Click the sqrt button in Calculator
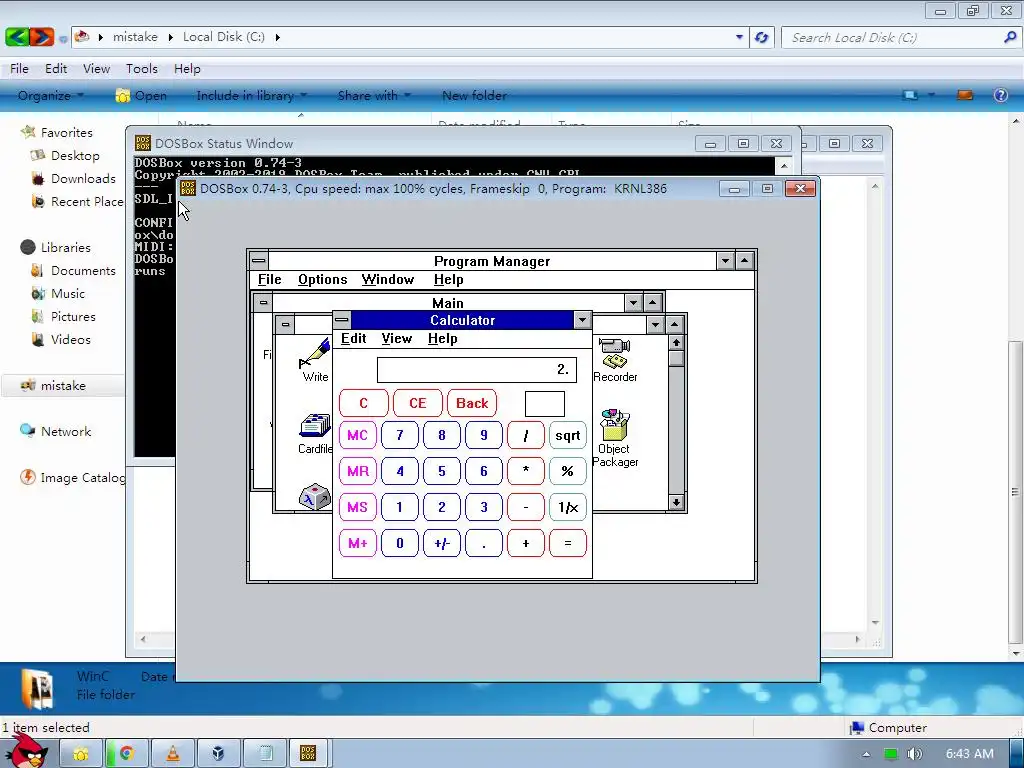The width and height of the screenshot is (1024, 768). (x=568, y=436)
